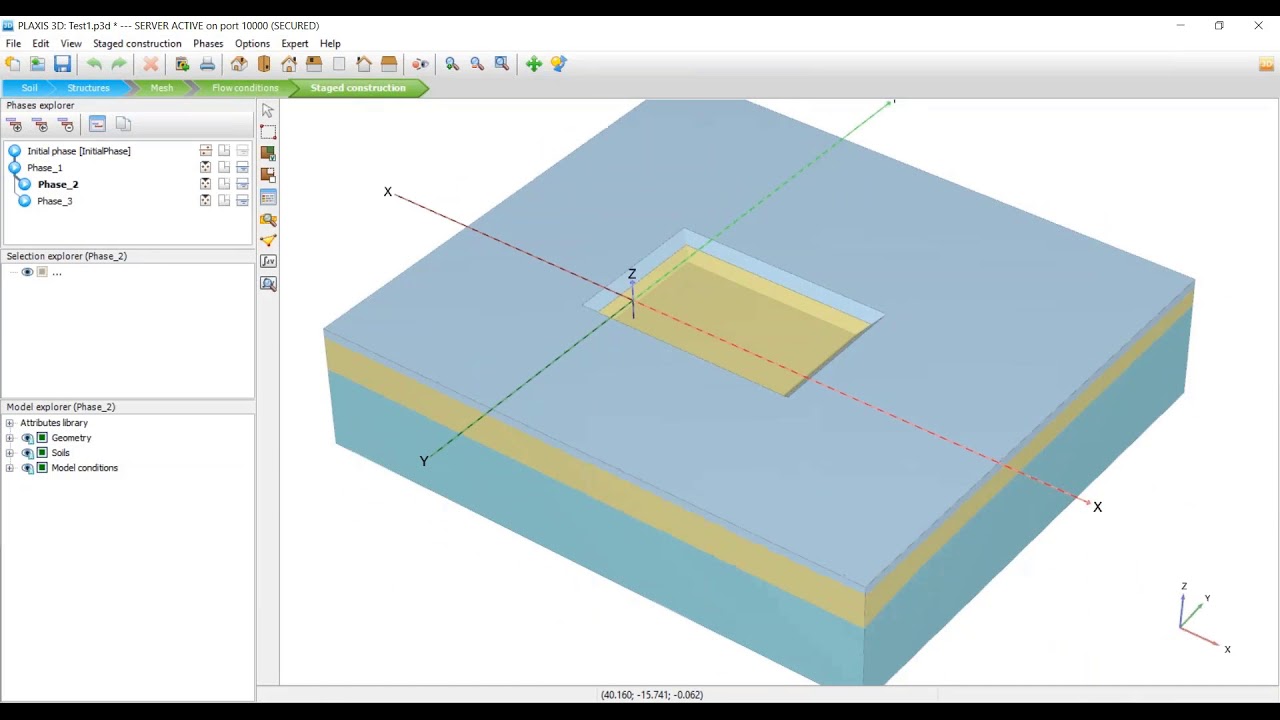Toggle Soils visibility eye in Model explorer

[x=27, y=453]
